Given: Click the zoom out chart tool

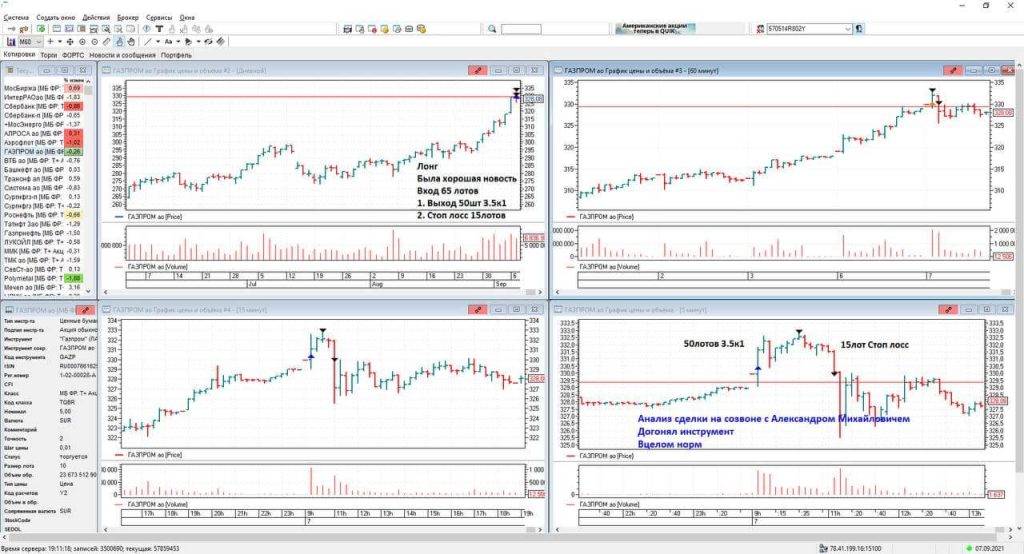Looking at the screenshot, I should pyautogui.click(x=95, y=42).
